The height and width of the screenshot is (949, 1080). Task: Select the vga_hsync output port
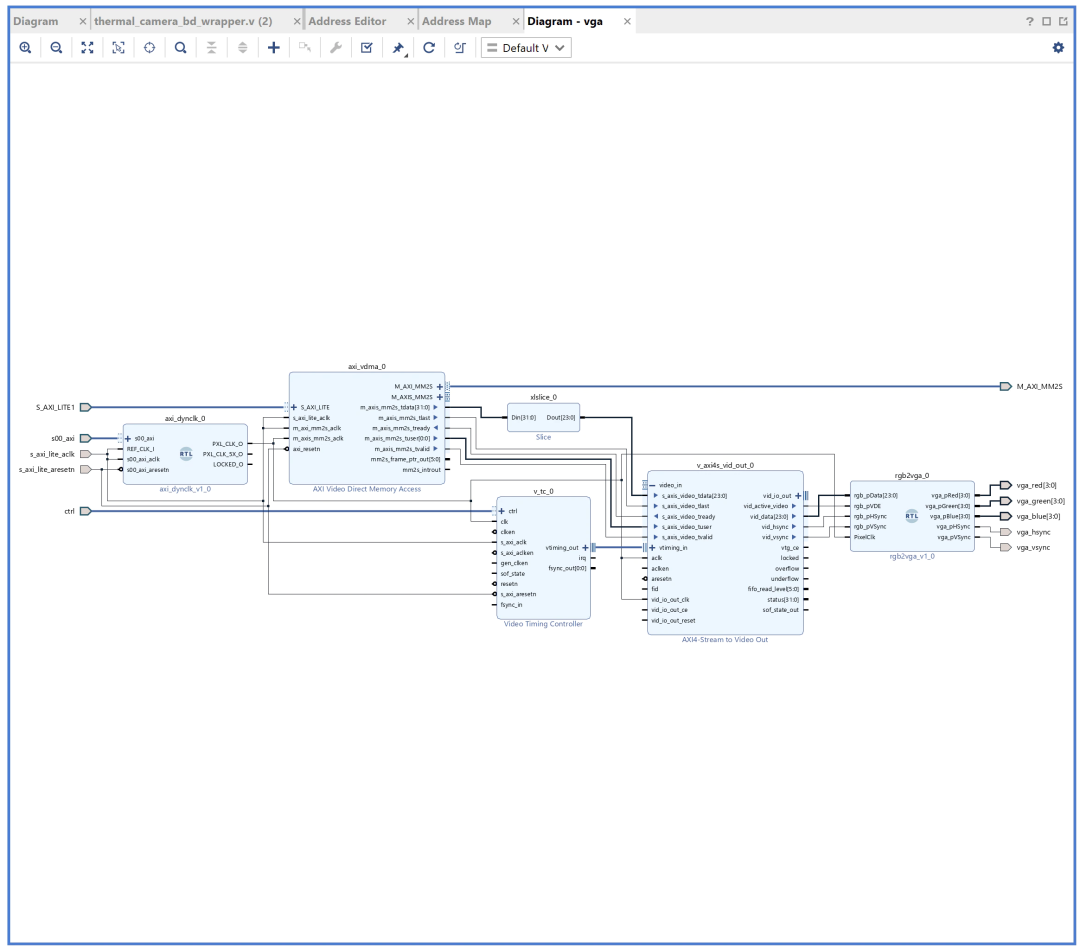click(1007, 532)
